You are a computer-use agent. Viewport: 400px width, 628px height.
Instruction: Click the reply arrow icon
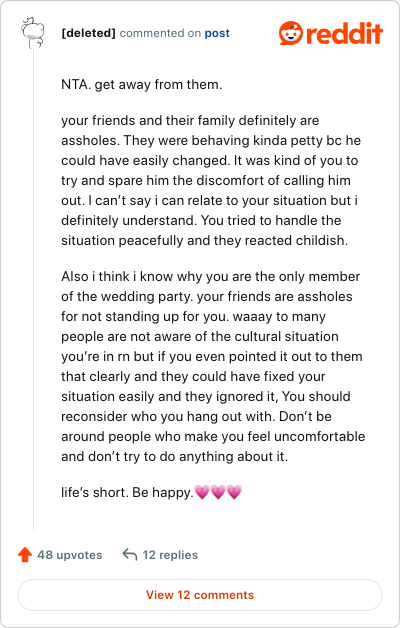point(130,555)
